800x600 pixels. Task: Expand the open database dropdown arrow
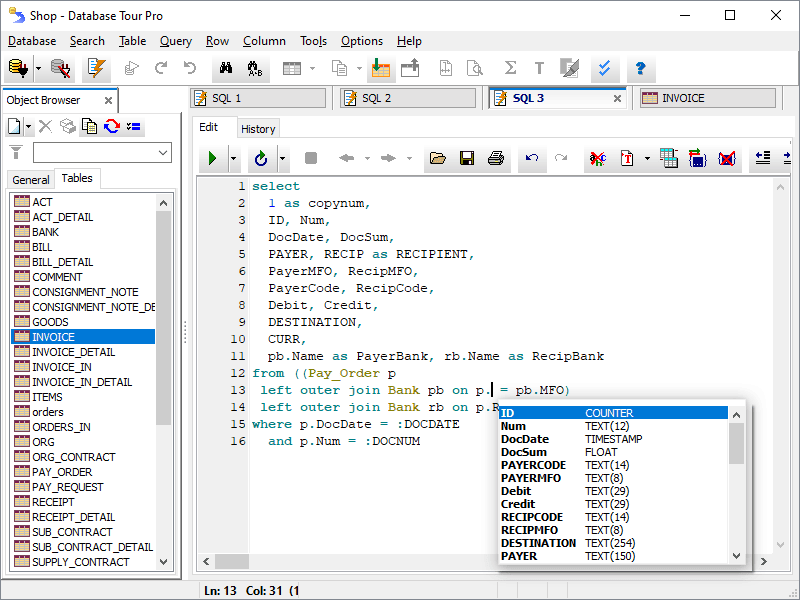tap(38, 69)
